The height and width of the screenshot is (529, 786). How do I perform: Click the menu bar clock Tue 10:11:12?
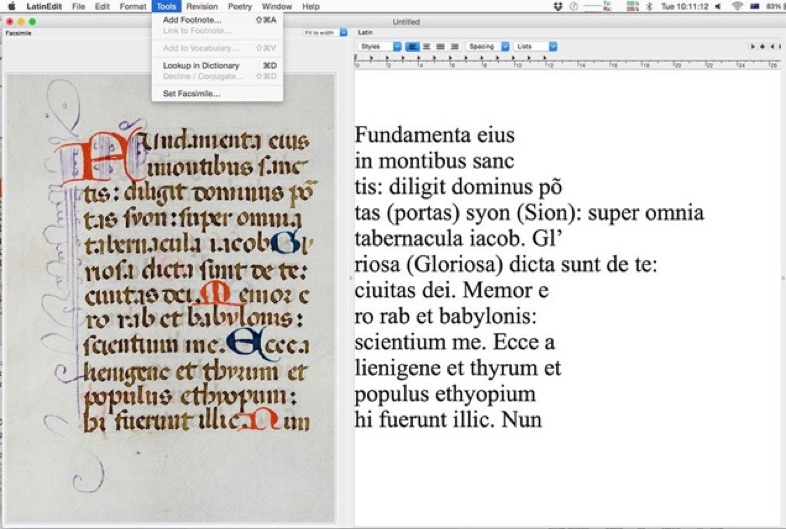coord(684,7)
